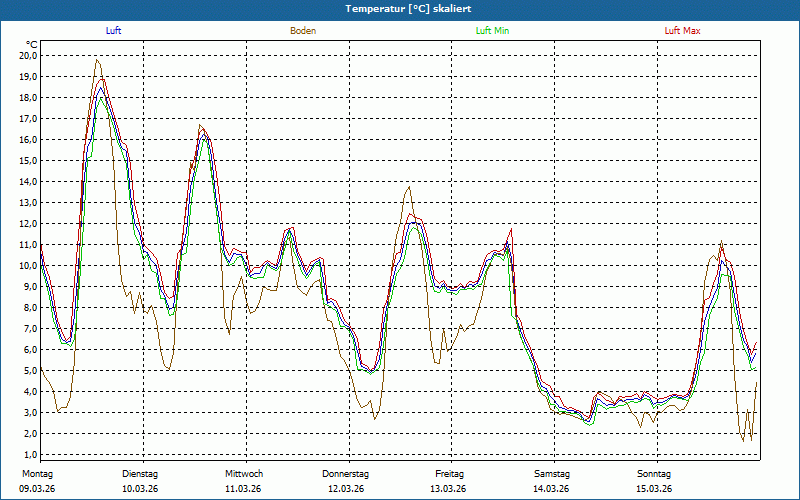Click the 'Temperatur [°C] skaliert' chart title
The height and width of the screenshot is (500, 800).
click(400, 9)
